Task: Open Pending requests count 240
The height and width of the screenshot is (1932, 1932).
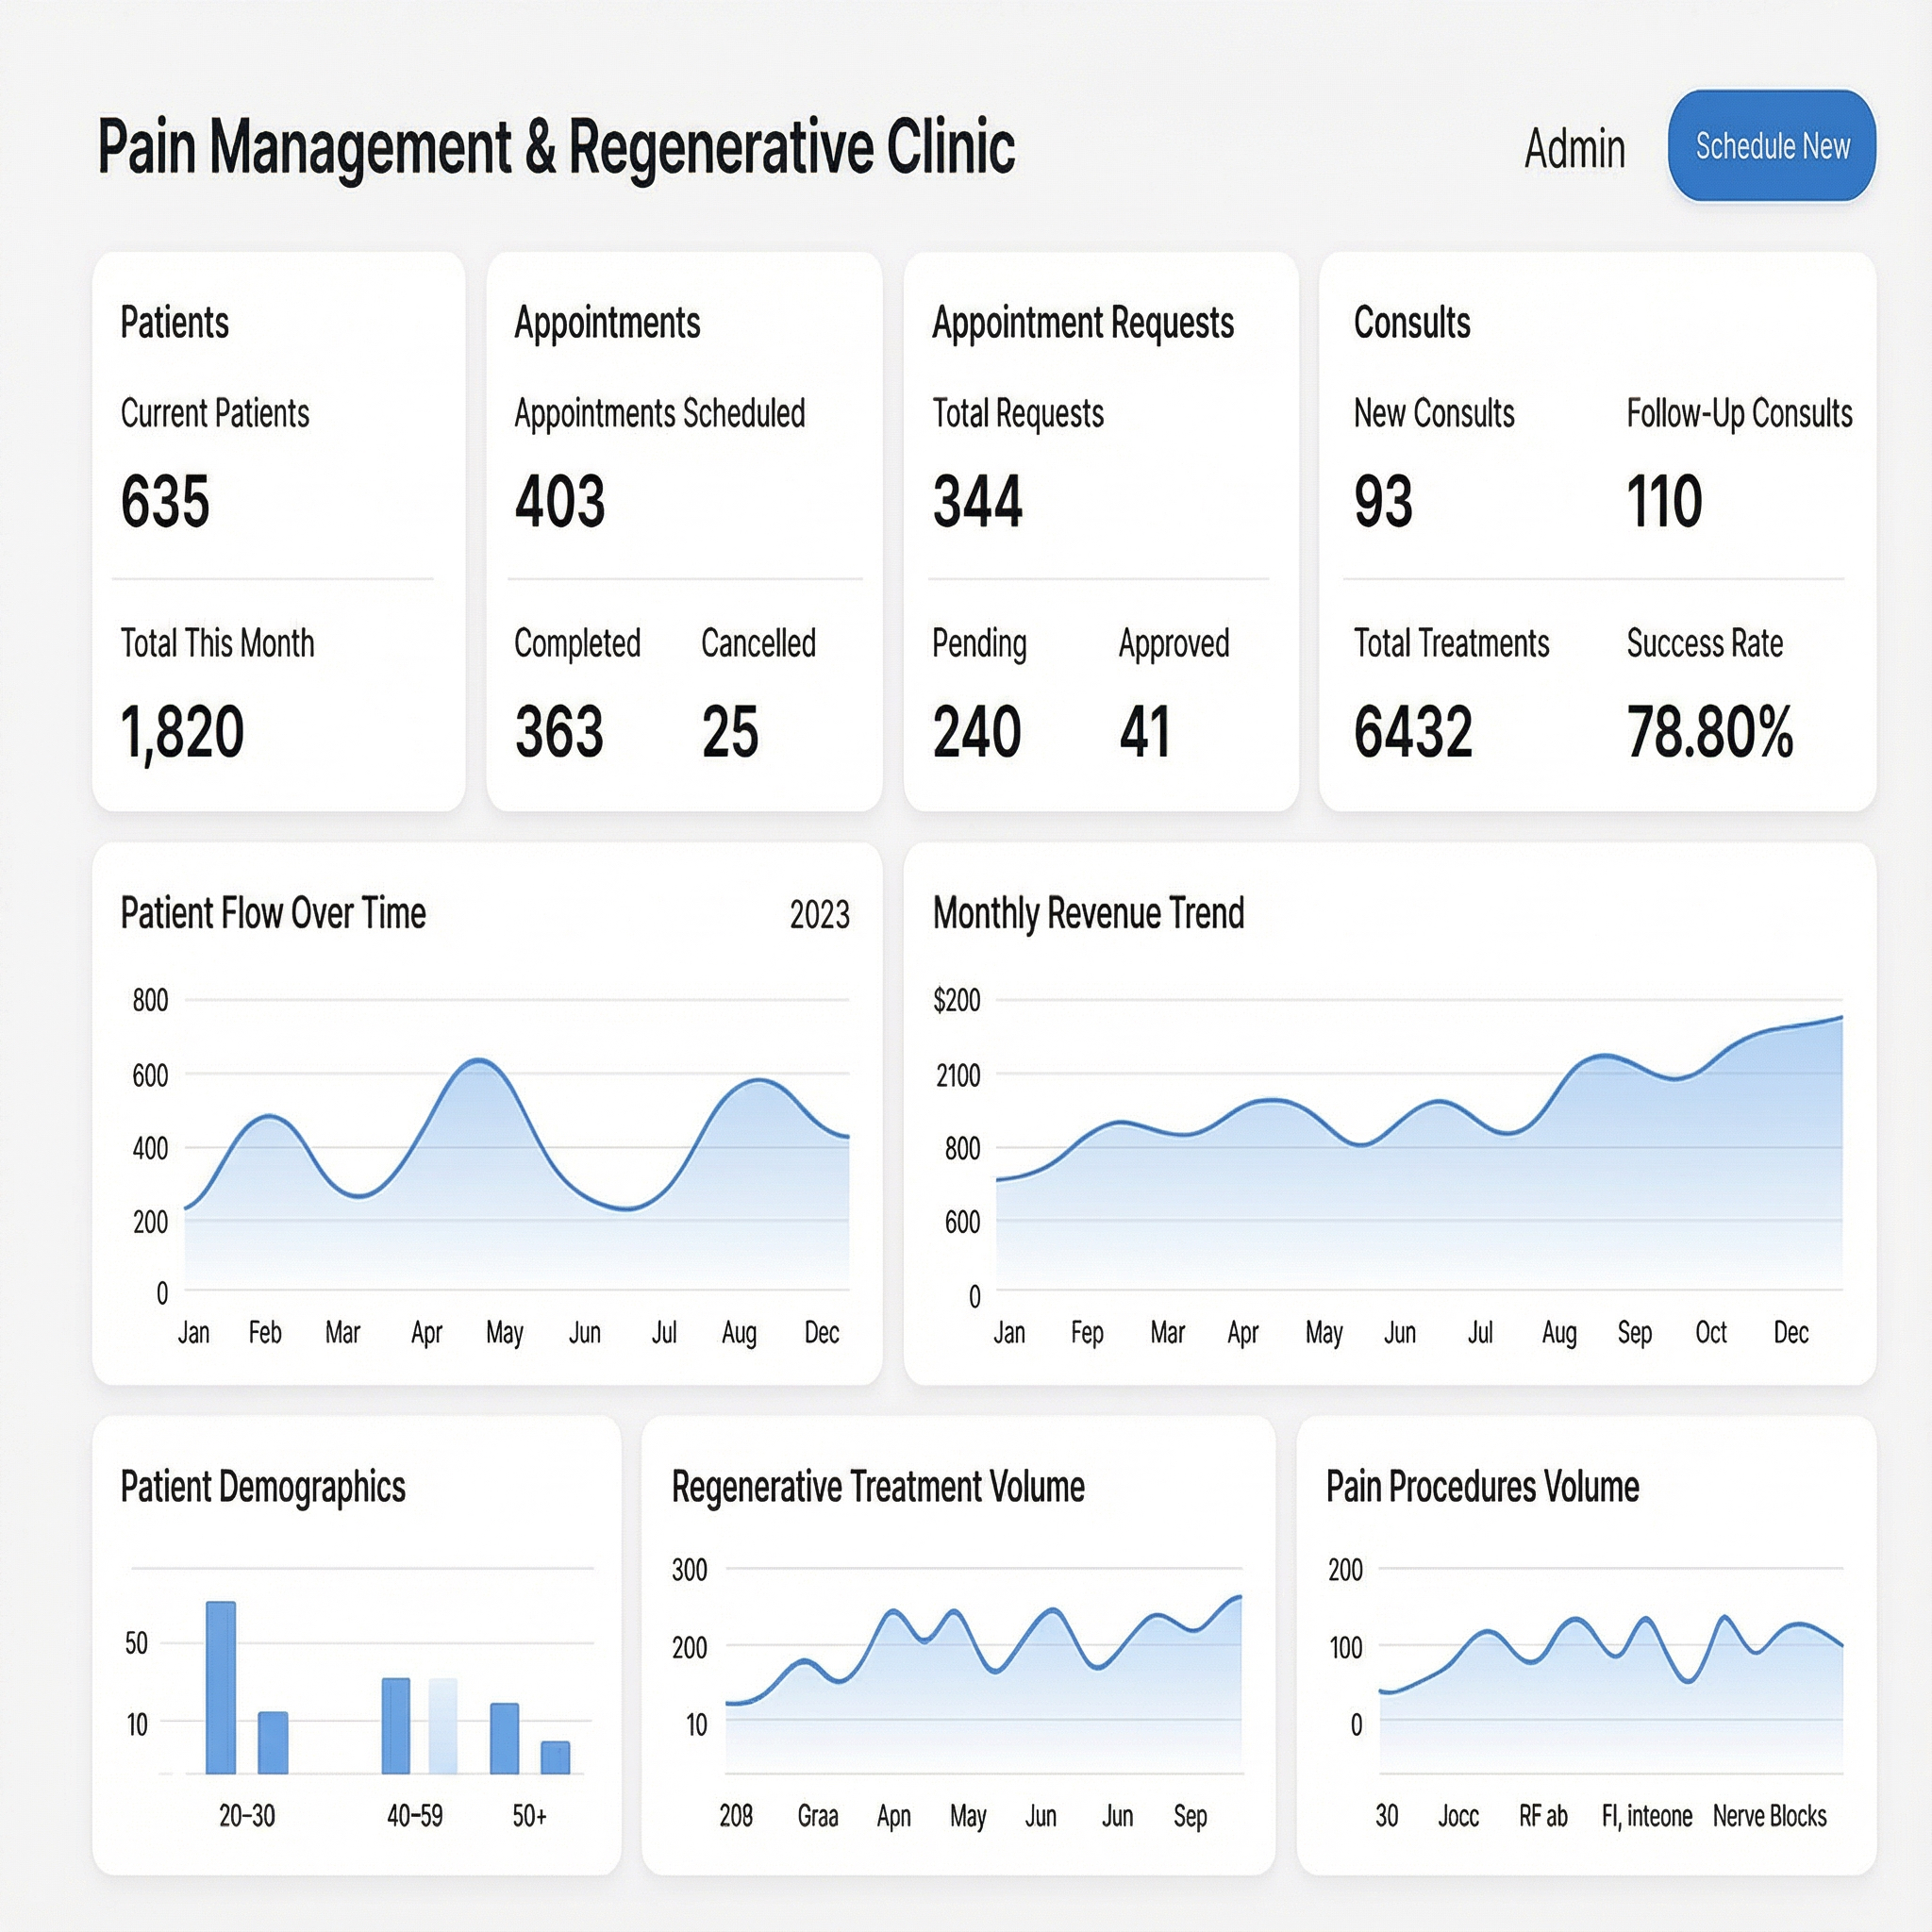Action: point(976,731)
